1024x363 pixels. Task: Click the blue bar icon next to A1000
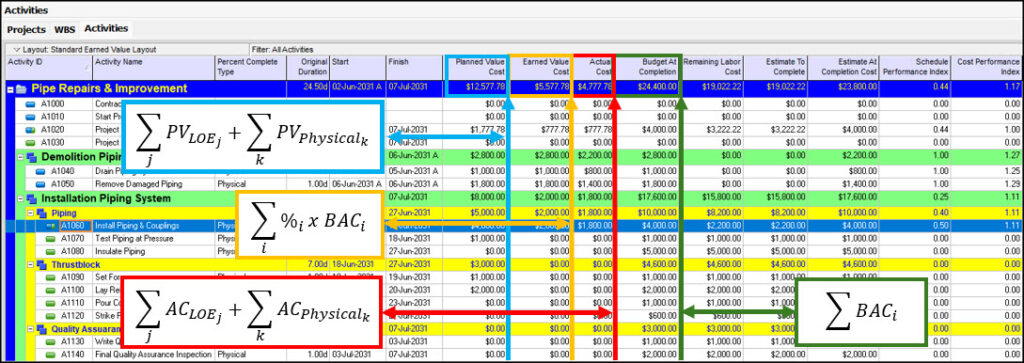click(x=30, y=104)
